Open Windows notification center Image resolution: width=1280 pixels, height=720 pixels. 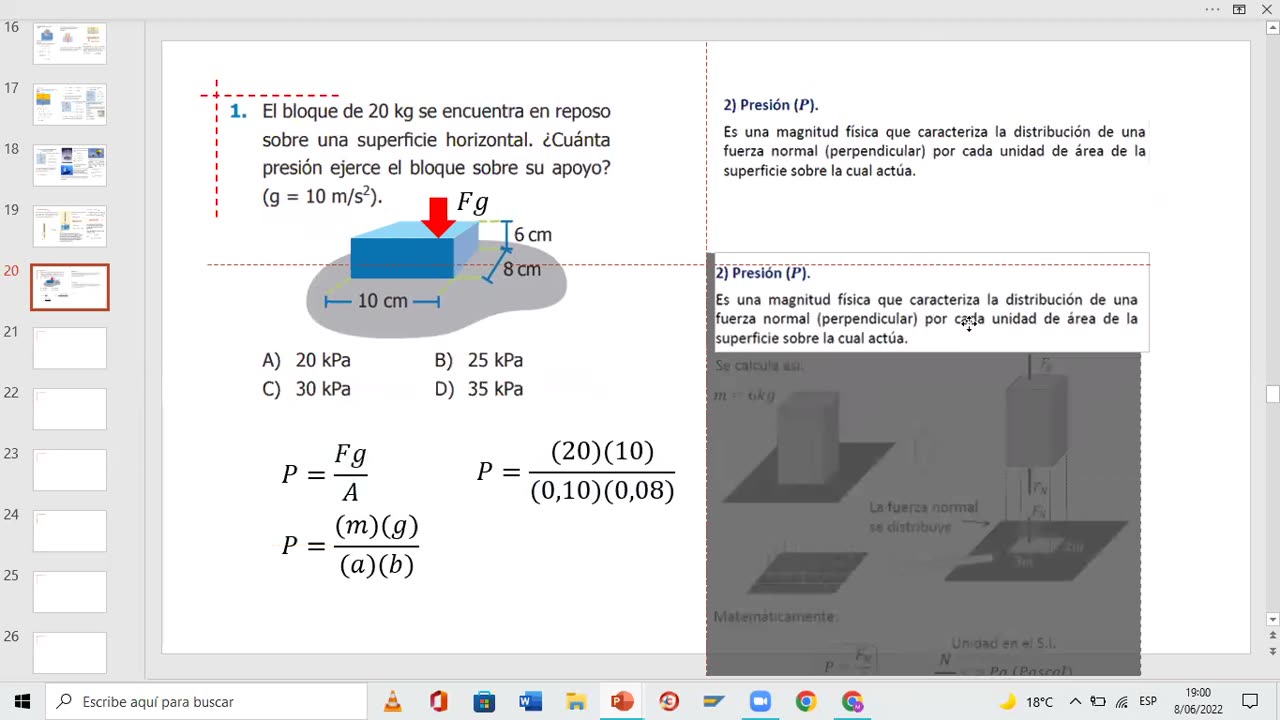coord(1250,701)
